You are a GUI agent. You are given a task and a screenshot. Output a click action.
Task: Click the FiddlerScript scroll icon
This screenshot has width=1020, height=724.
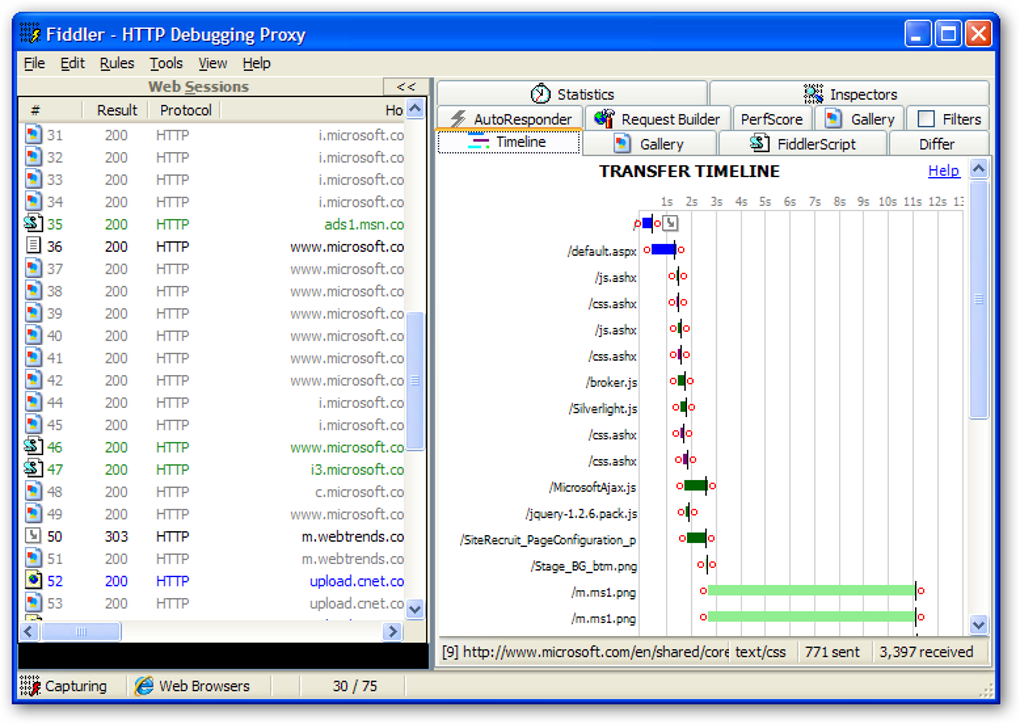pyautogui.click(x=760, y=143)
